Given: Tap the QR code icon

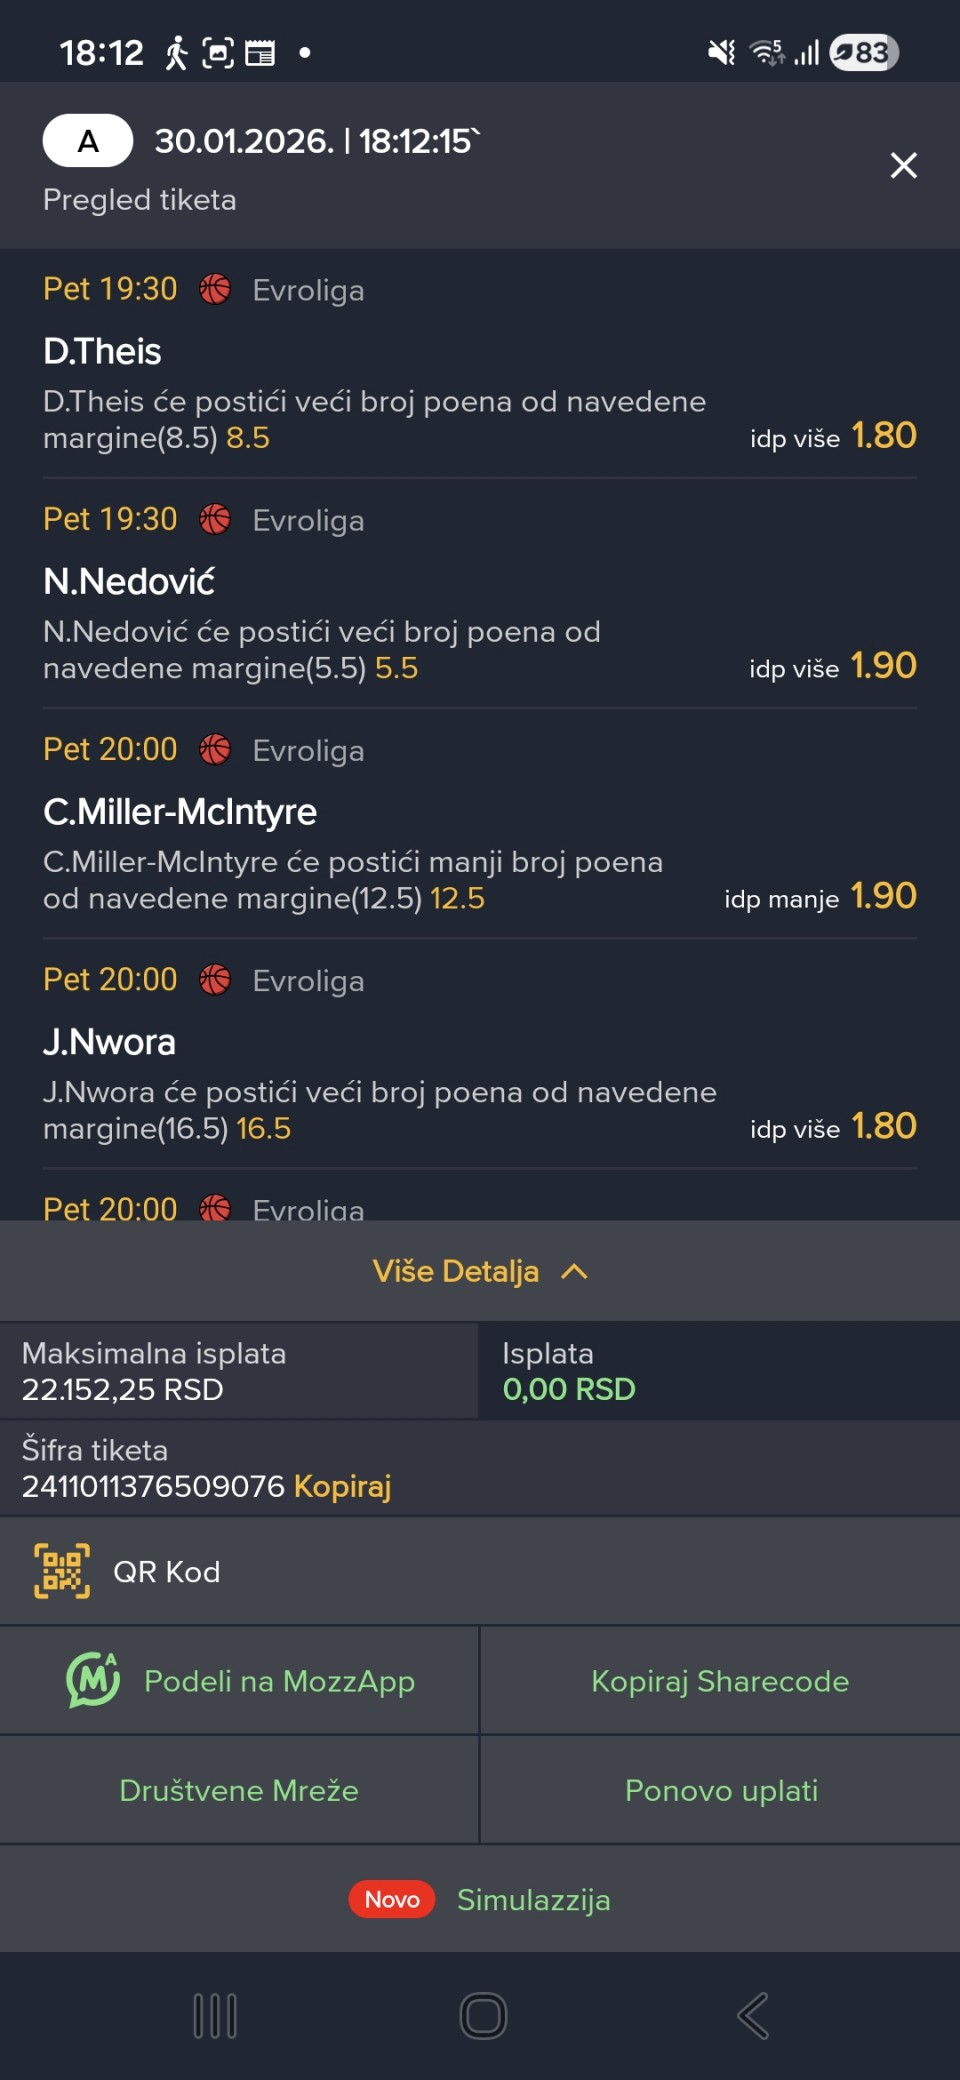Looking at the screenshot, I should 62,1571.
